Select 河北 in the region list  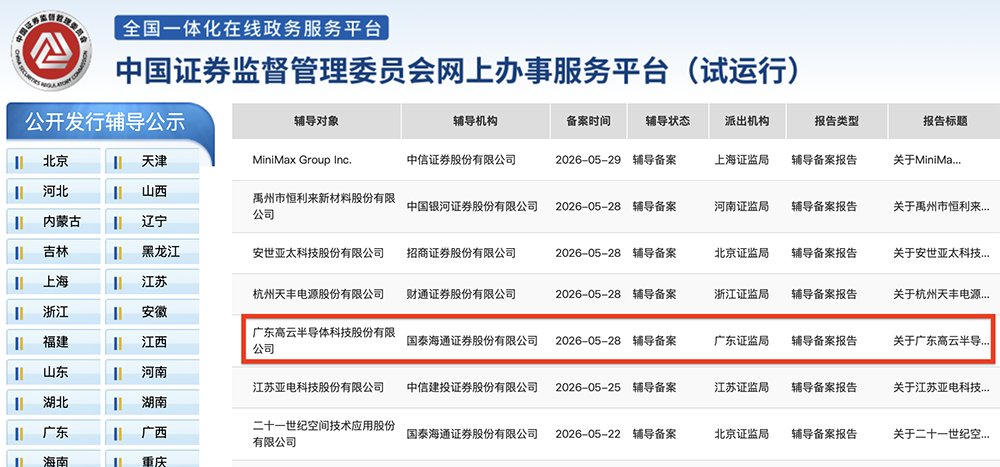tap(54, 191)
